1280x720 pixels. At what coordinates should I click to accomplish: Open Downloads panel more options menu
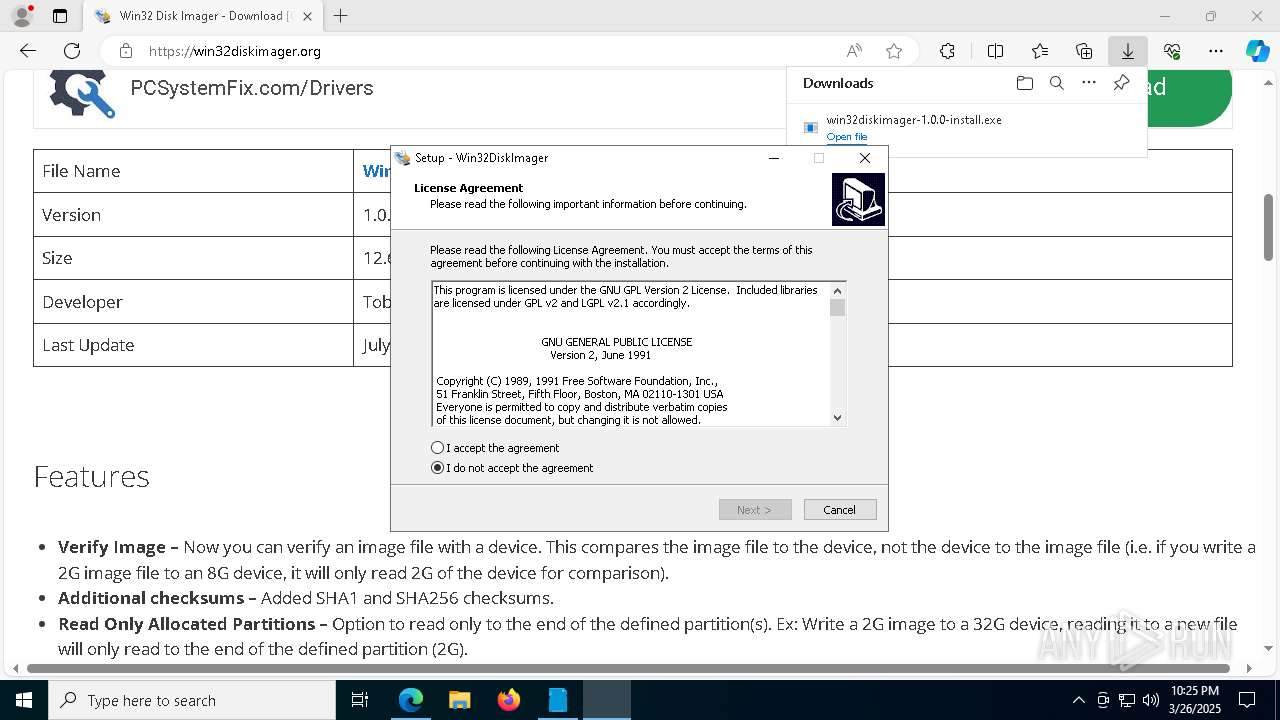point(1089,83)
